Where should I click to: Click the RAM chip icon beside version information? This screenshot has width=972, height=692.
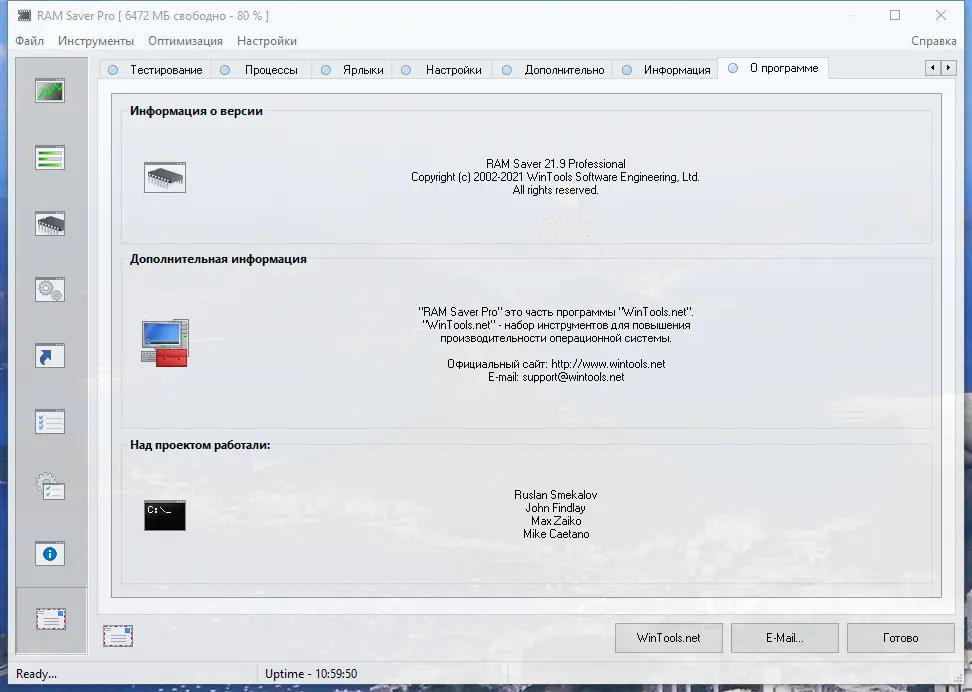[164, 175]
